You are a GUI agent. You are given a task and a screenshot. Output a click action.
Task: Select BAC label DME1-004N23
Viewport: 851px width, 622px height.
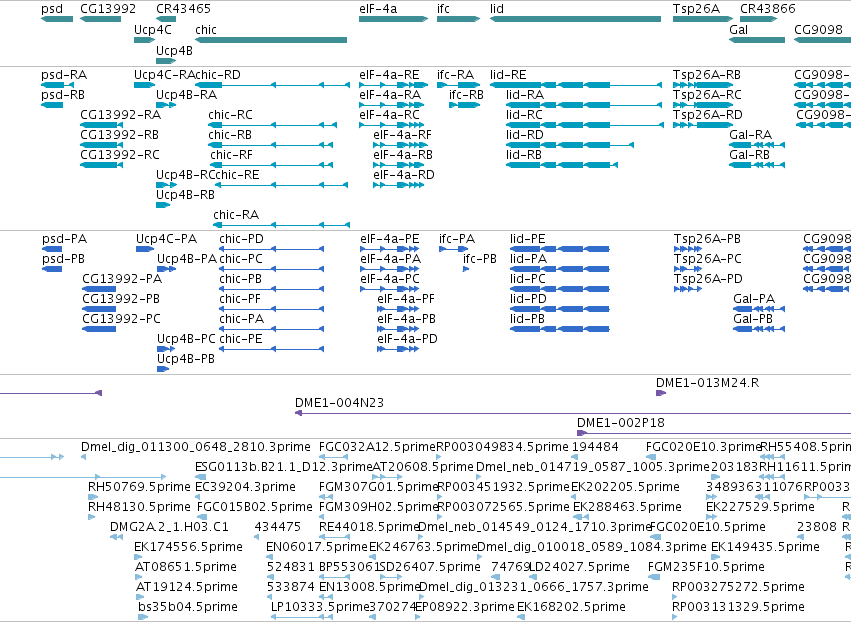(339, 403)
